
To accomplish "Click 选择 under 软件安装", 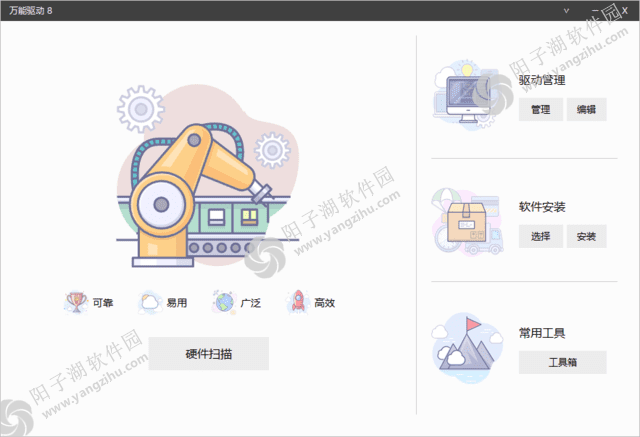I will click(x=540, y=236).
